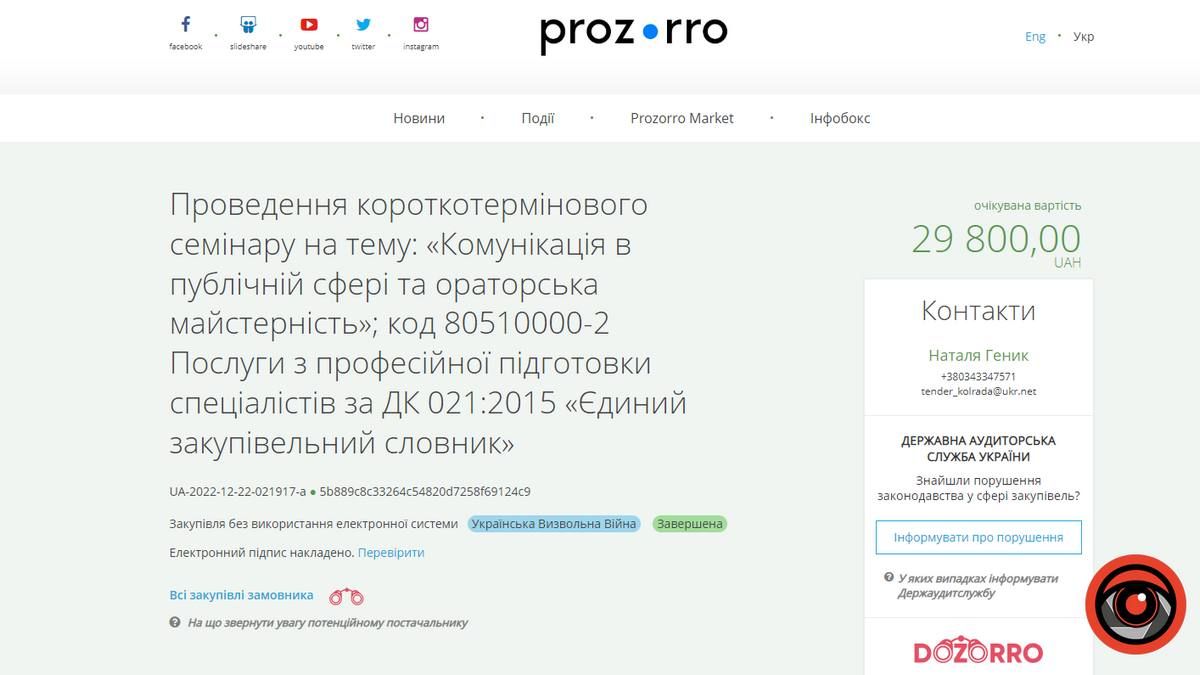The width and height of the screenshot is (1200, 675).
Task: Open the Prozorro Facebook page icon
Action: point(185,23)
